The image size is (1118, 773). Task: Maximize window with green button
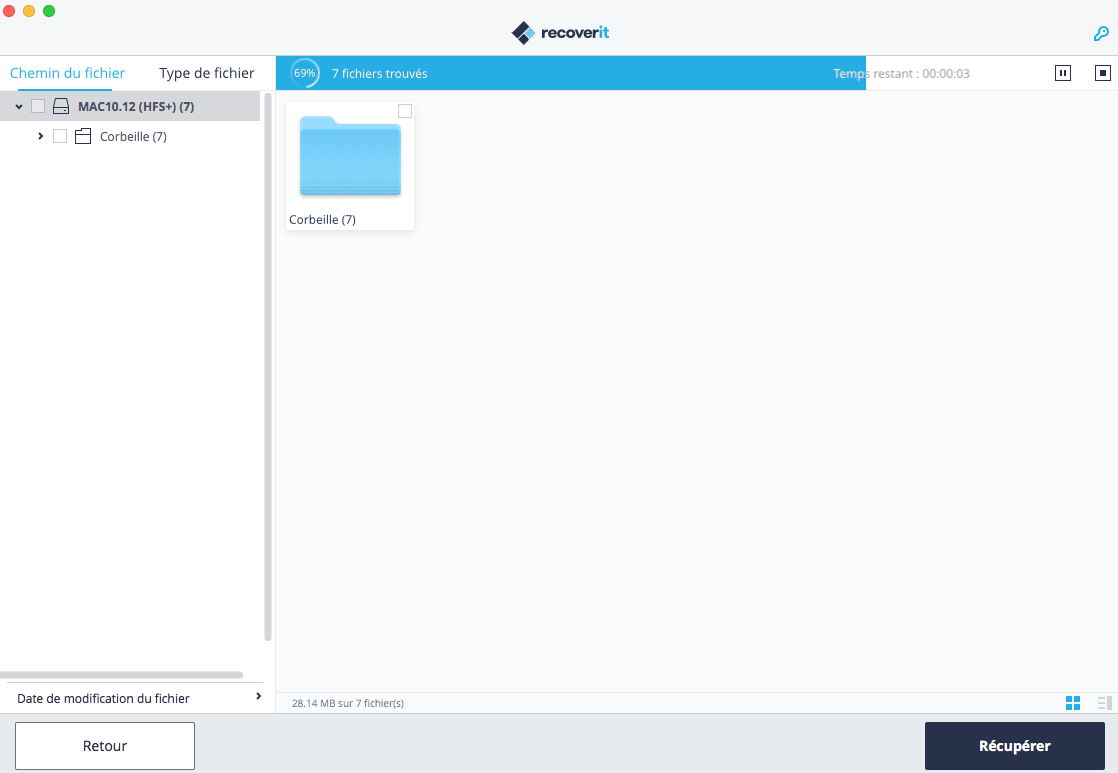[x=48, y=11]
